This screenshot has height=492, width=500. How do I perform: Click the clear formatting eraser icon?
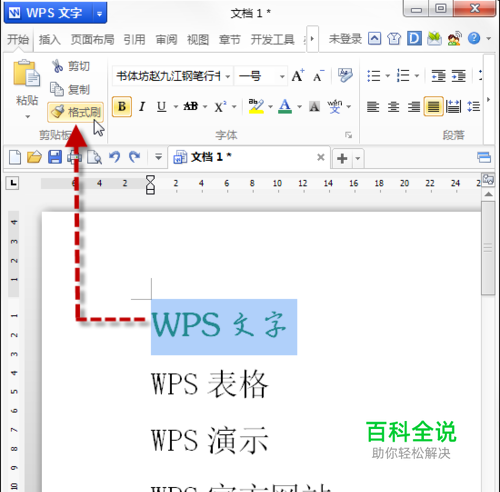click(x=345, y=76)
